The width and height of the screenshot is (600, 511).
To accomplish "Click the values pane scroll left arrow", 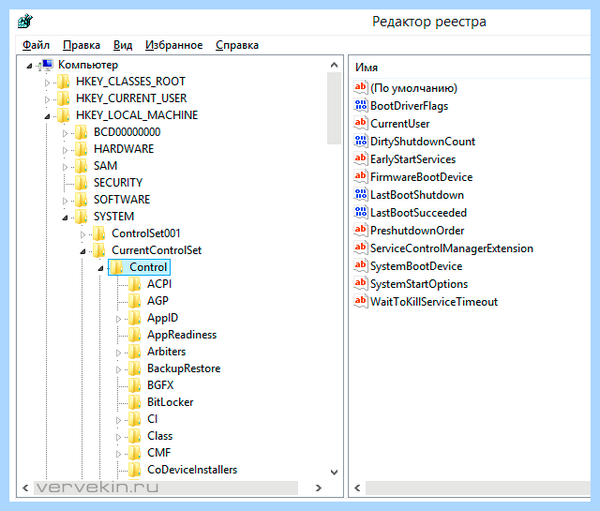I will coord(358,488).
